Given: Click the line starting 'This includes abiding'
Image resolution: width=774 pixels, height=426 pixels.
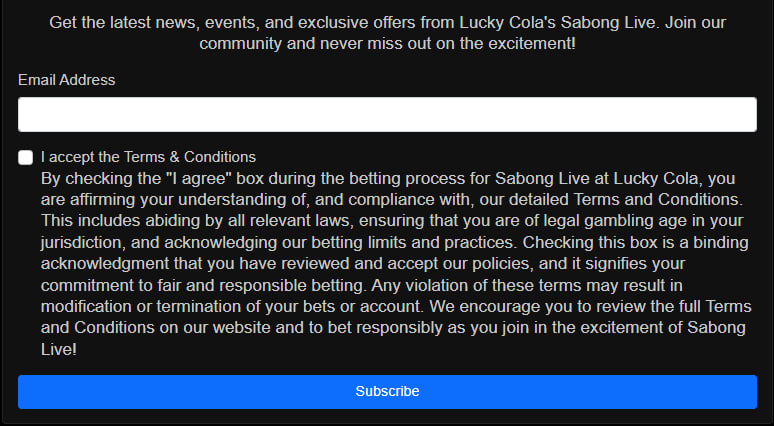Looking at the screenshot, I should click(392, 221).
